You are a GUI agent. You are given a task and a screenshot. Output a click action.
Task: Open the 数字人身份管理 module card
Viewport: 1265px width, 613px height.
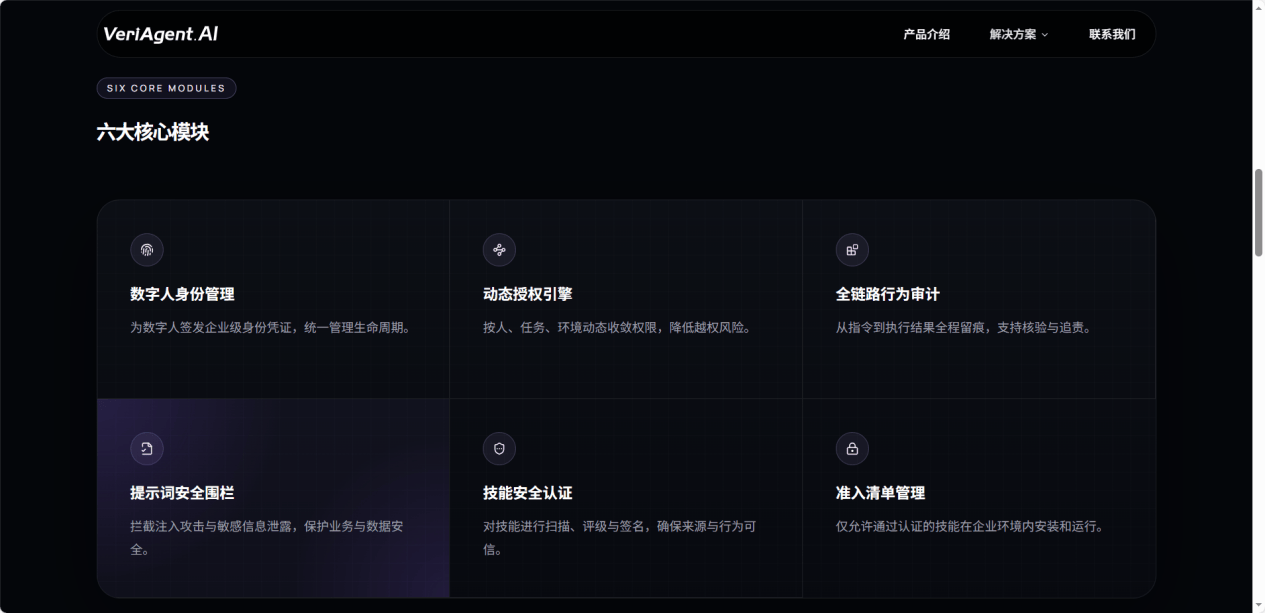pyautogui.click(x=273, y=298)
